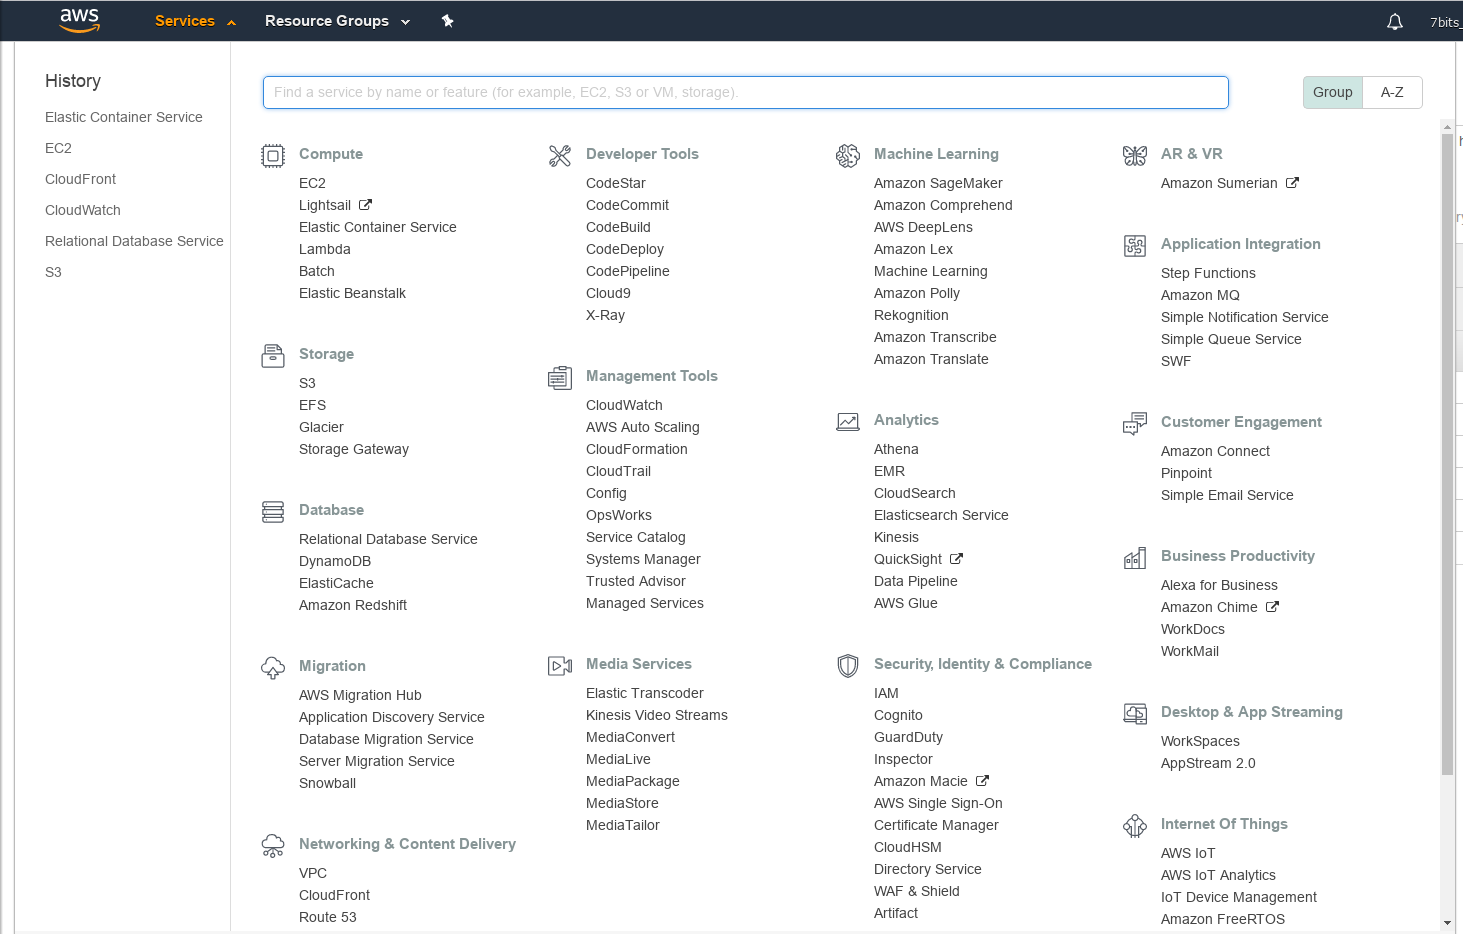Image resolution: width=1463 pixels, height=934 pixels.
Task: Focus the find a service search box
Action: [746, 92]
